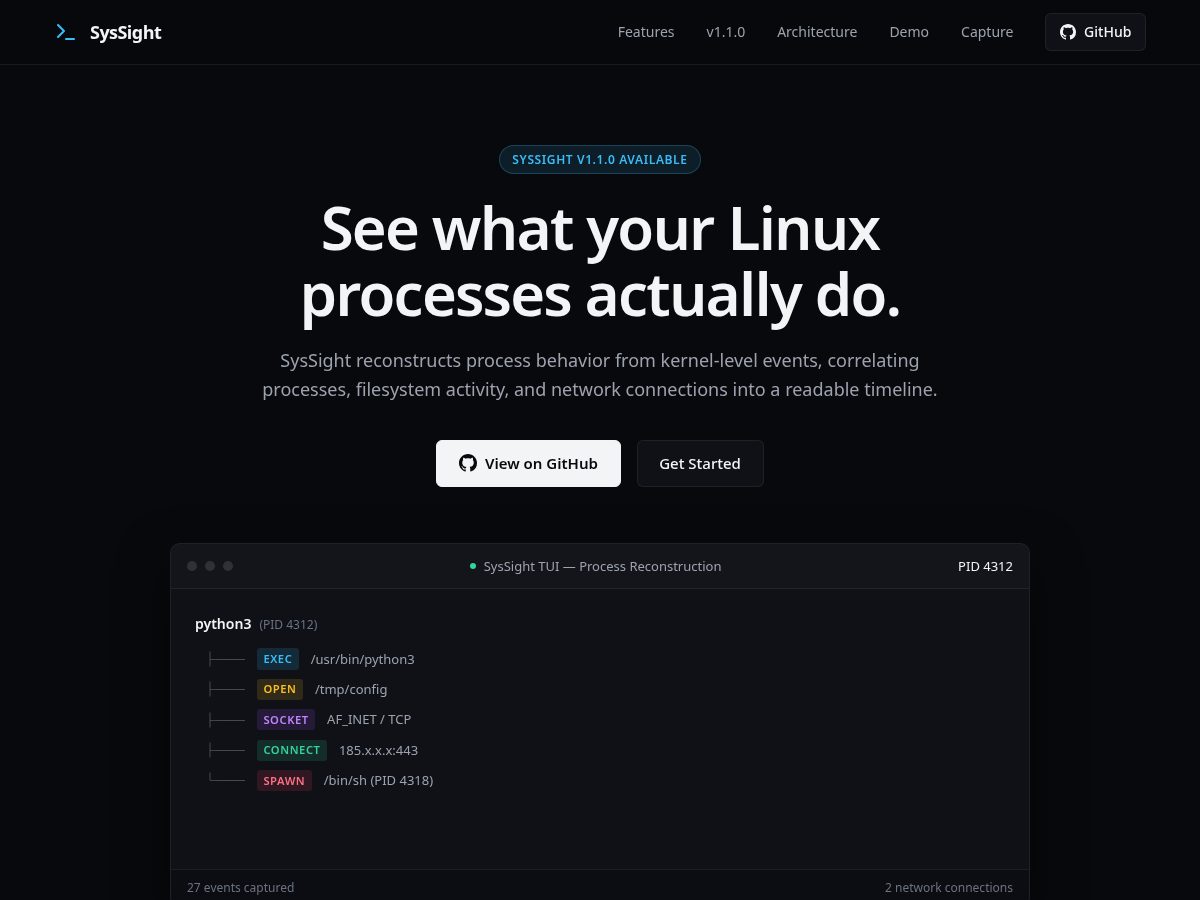Click the SysSight terminal prompt logo icon

65,32
